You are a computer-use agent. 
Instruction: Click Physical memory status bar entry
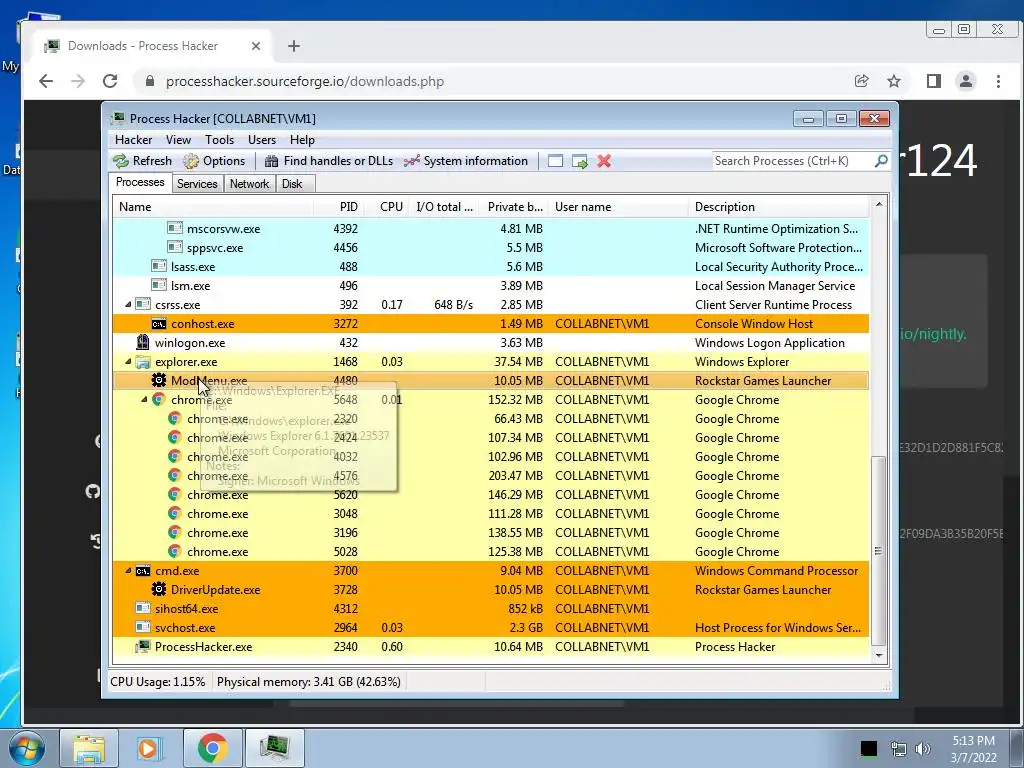click(309, 682)
